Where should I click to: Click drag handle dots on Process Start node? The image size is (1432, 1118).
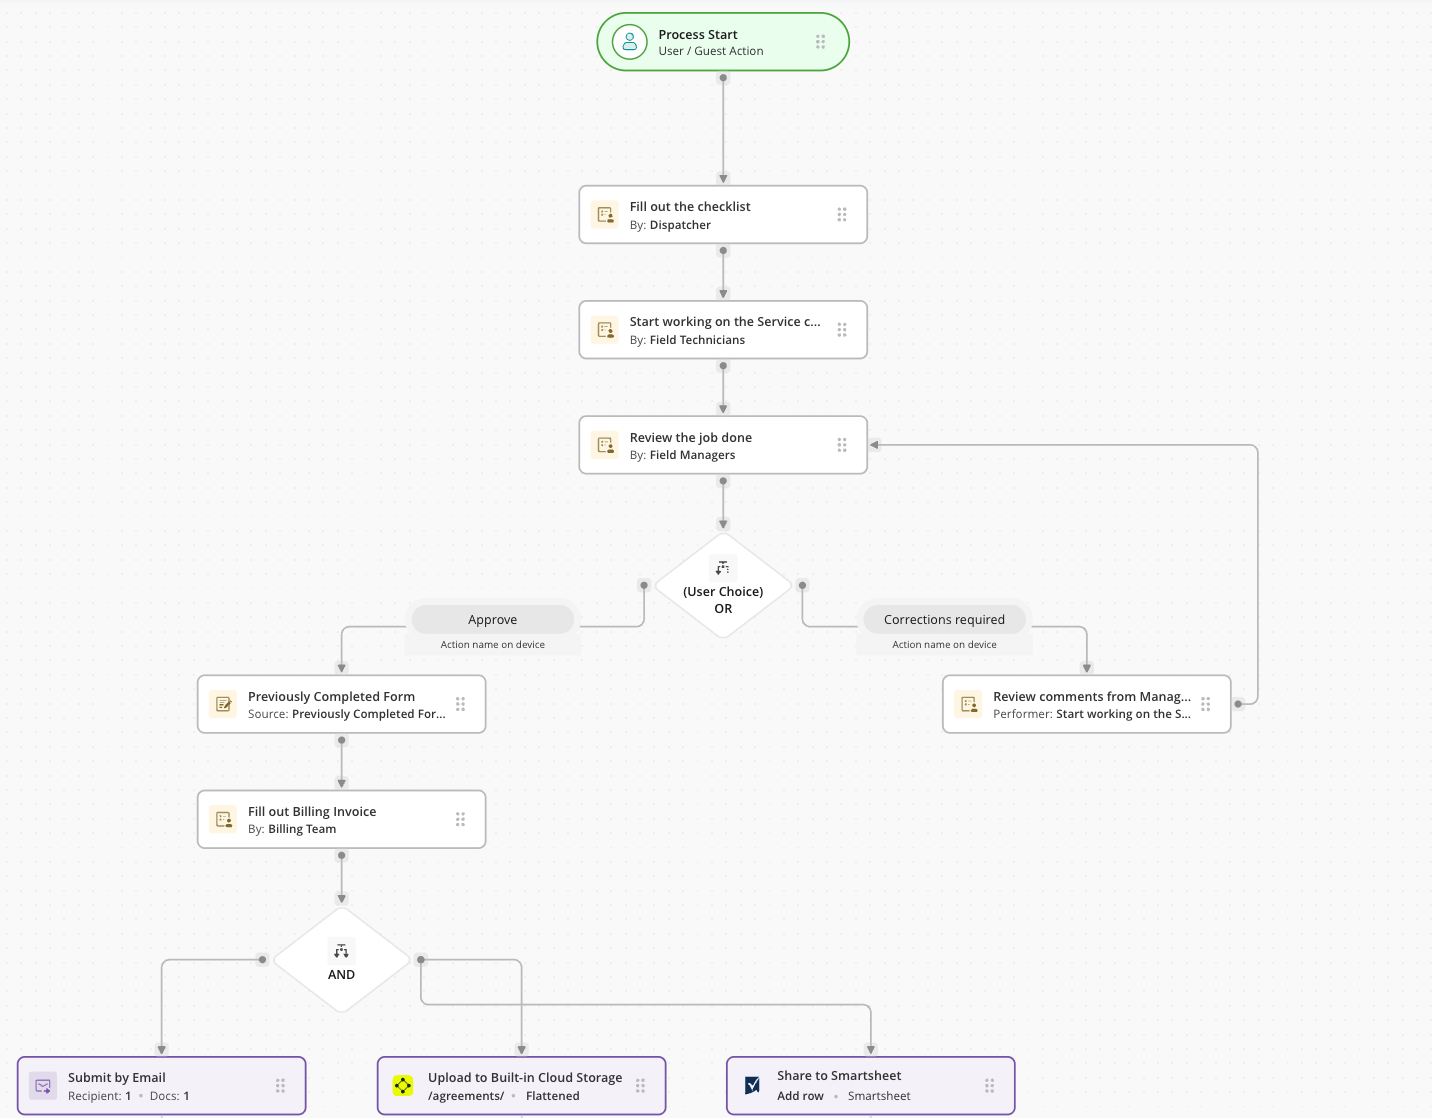tap(820, 42)
